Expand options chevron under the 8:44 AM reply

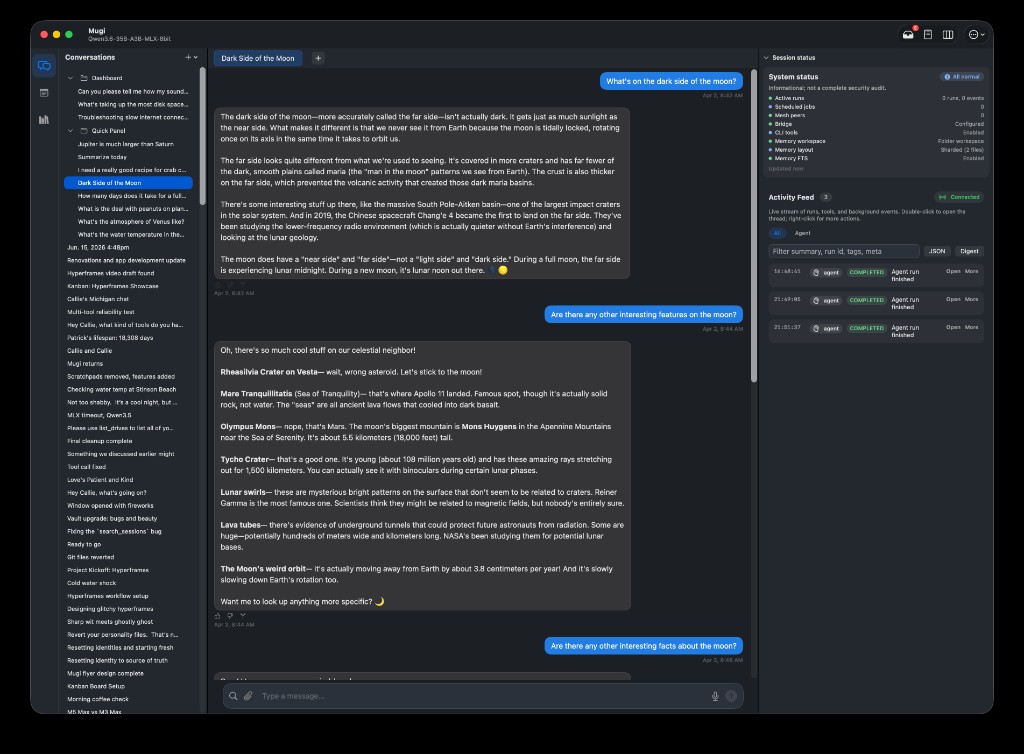pos(243,615)
